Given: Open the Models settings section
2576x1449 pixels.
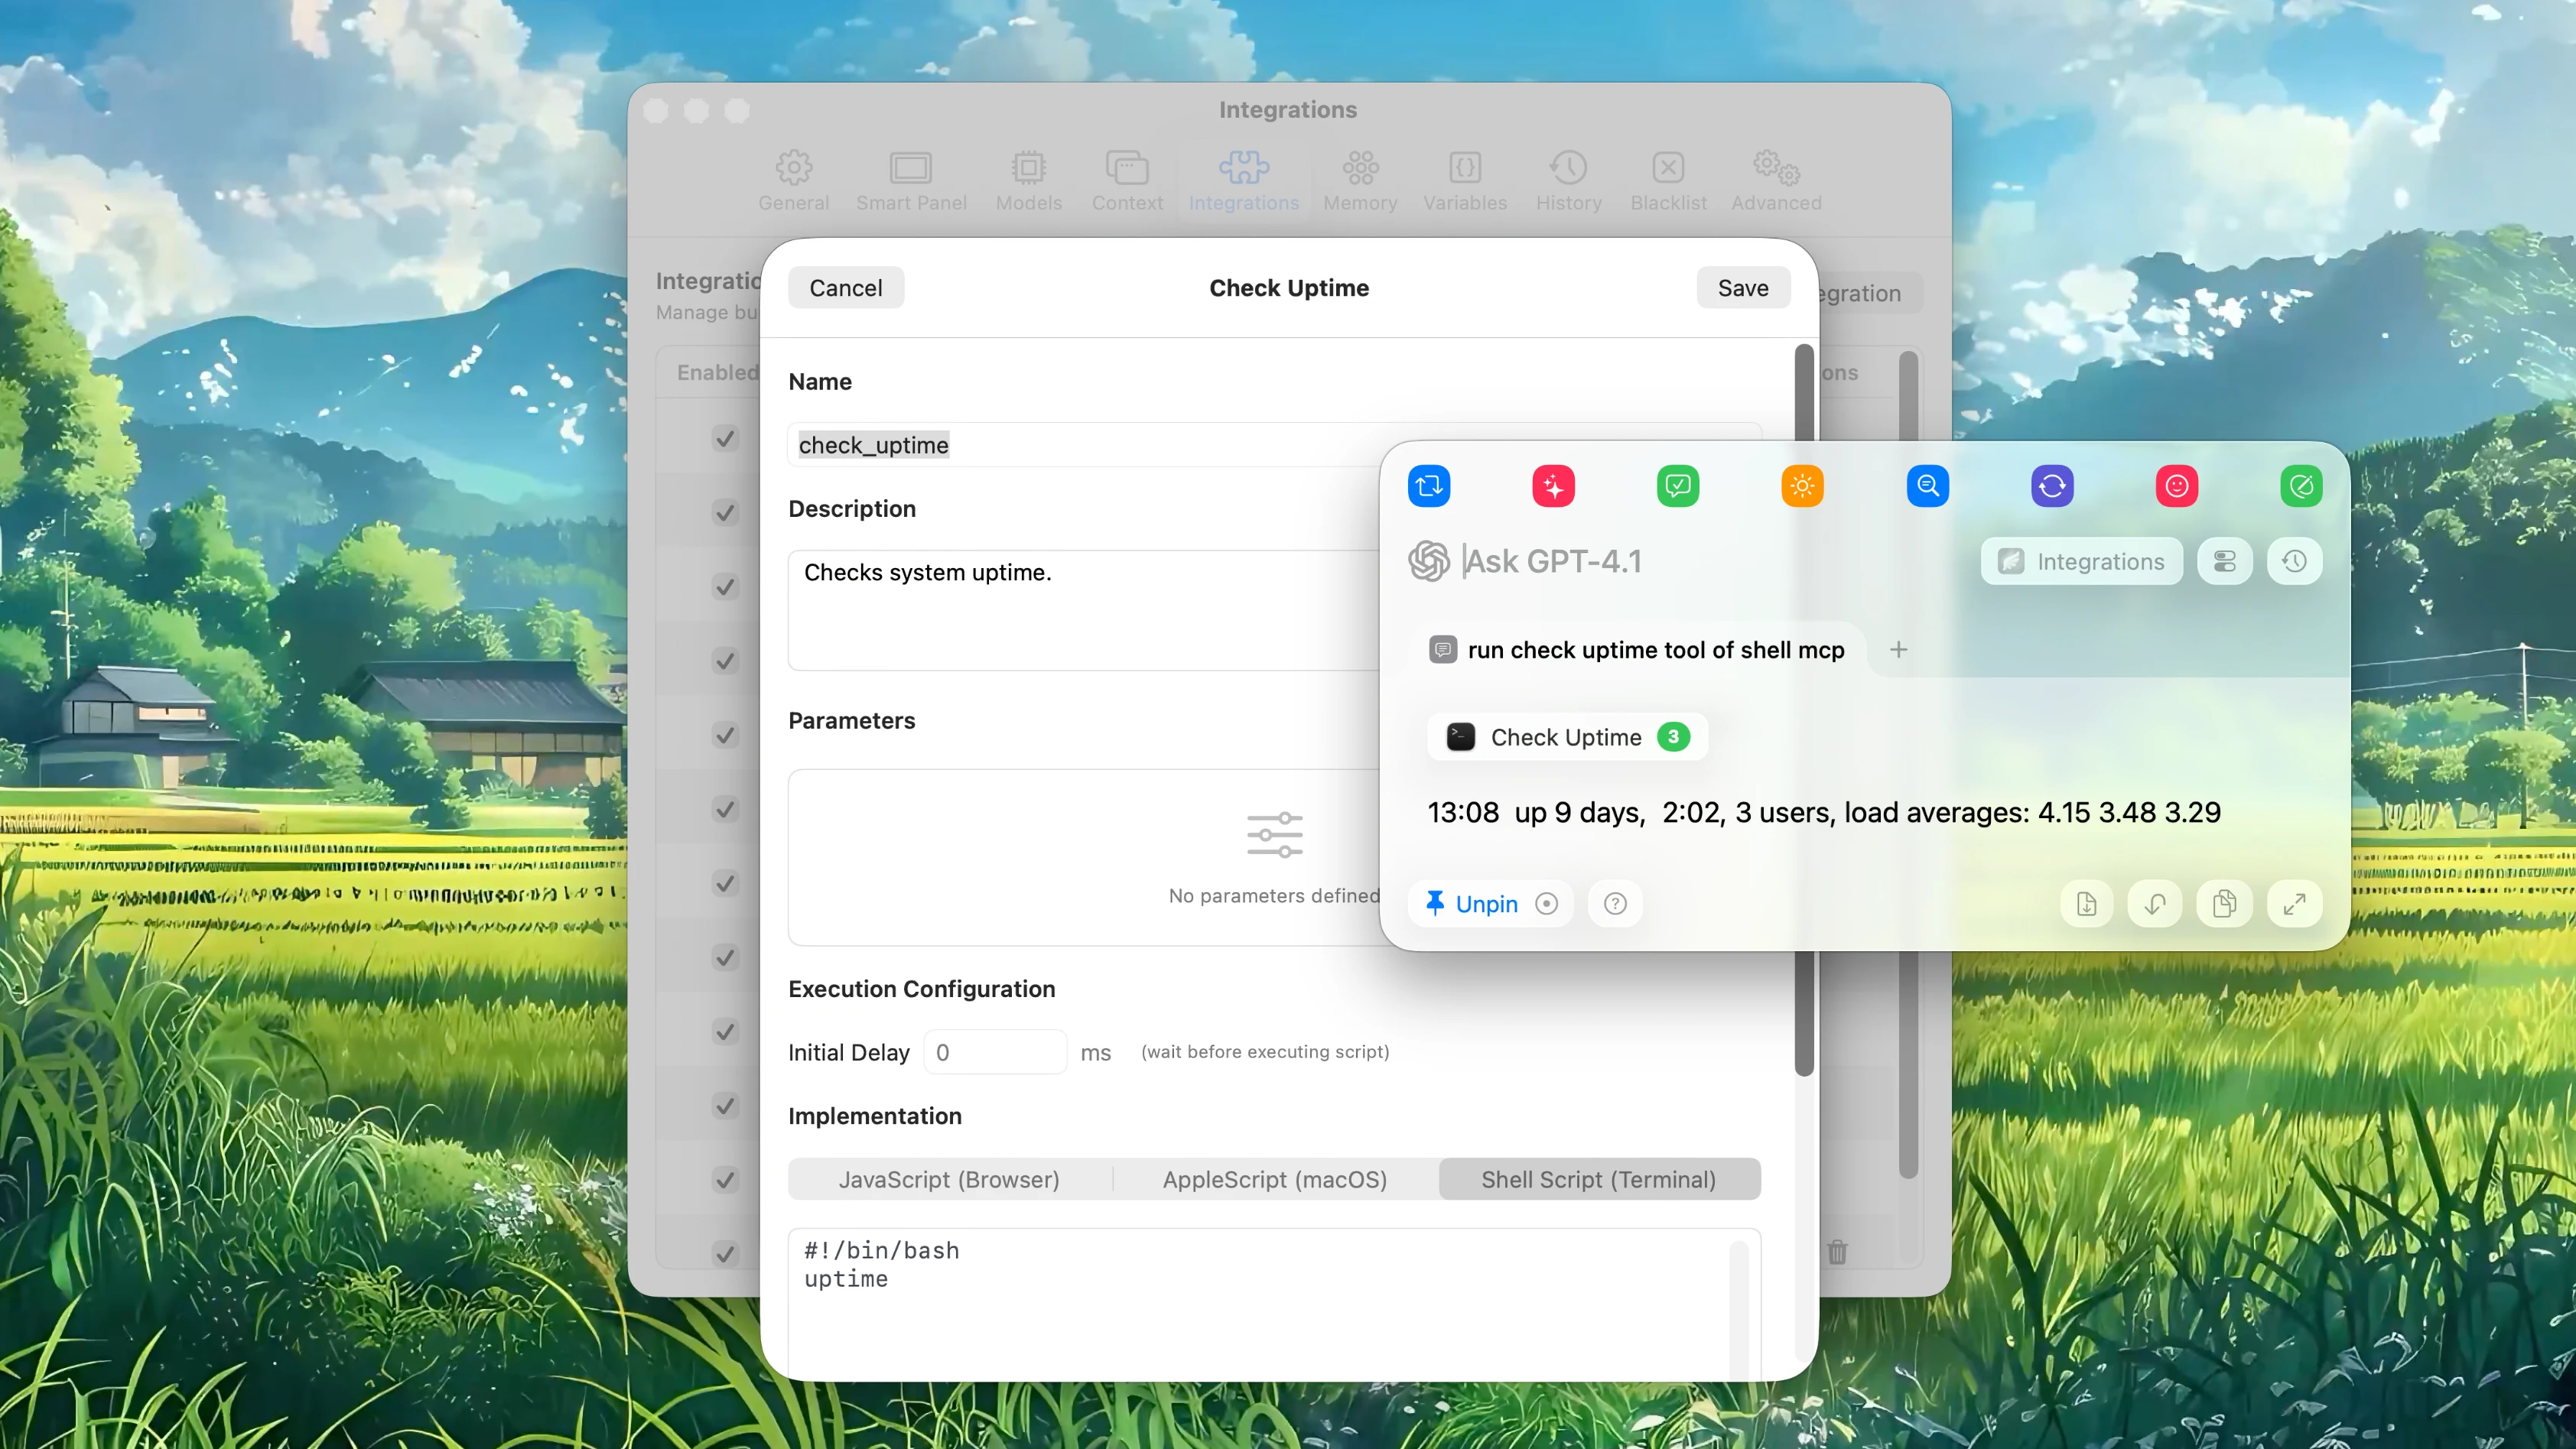Looking at the screenshot, I should 1028,180.
